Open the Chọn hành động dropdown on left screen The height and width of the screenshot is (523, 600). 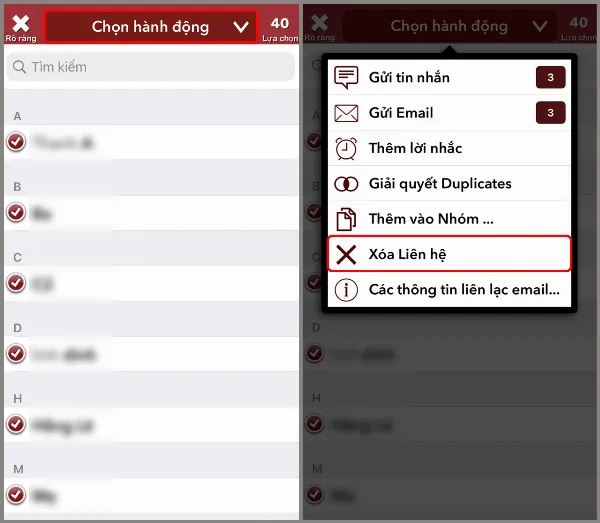click(x=151, y=26)
